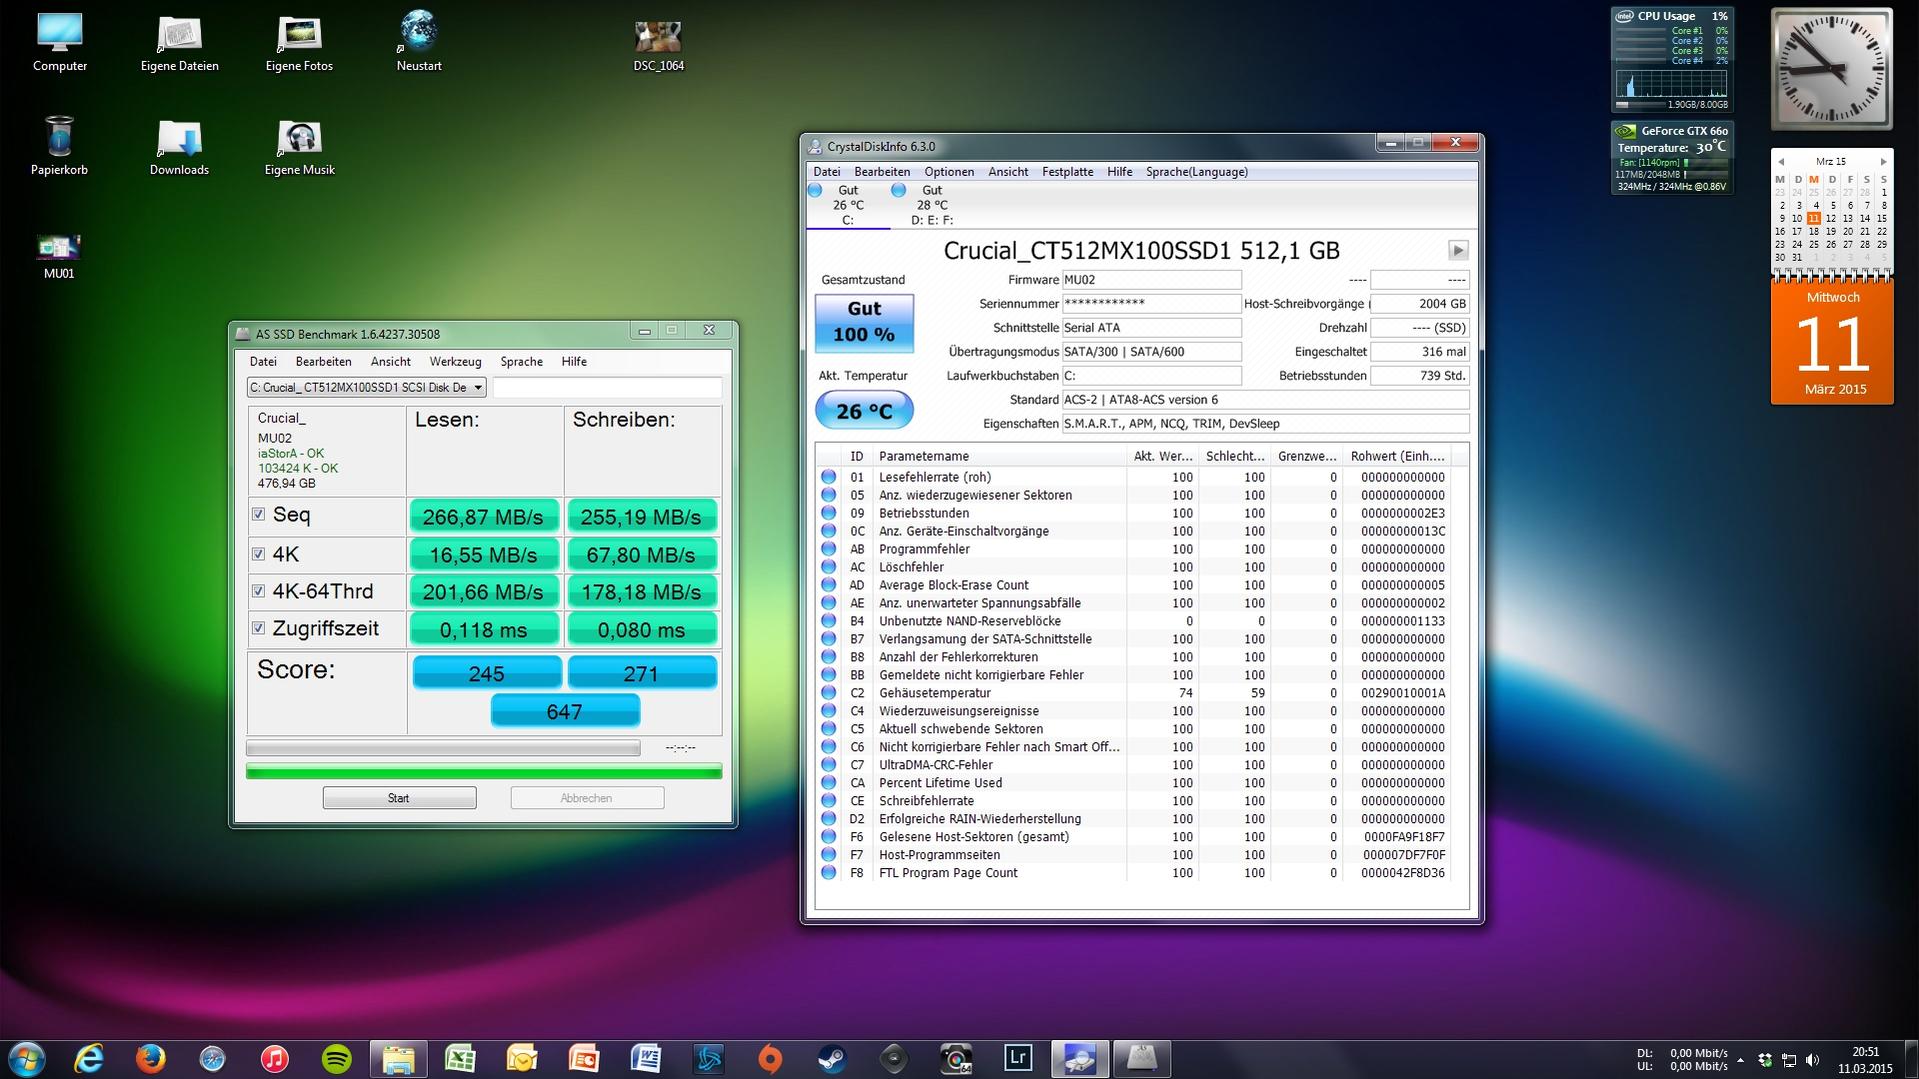
Task: Click the Lightroom taskbar icon
Action: coord(1018,1058)
